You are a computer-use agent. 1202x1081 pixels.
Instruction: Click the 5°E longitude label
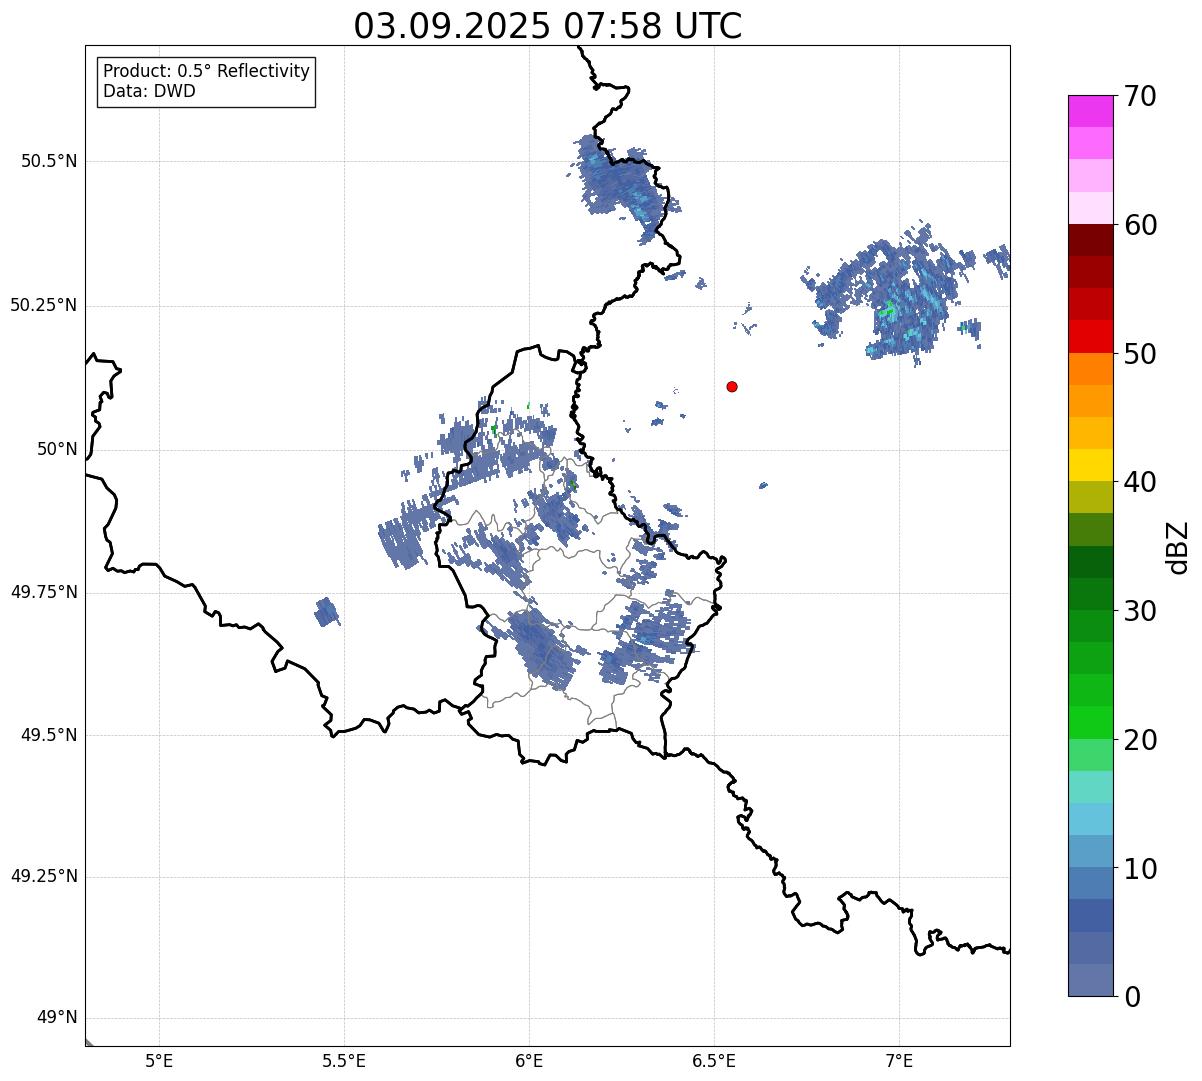point(159,1060)
